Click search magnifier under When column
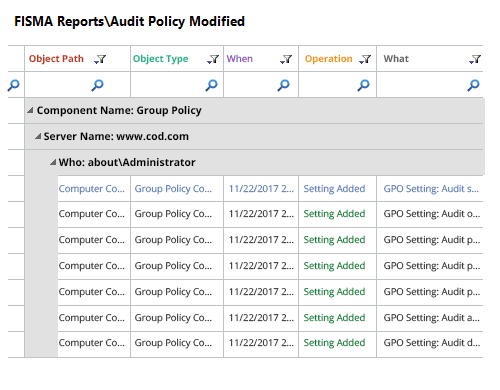The image size is (500, 390). [x=283, y=85]
